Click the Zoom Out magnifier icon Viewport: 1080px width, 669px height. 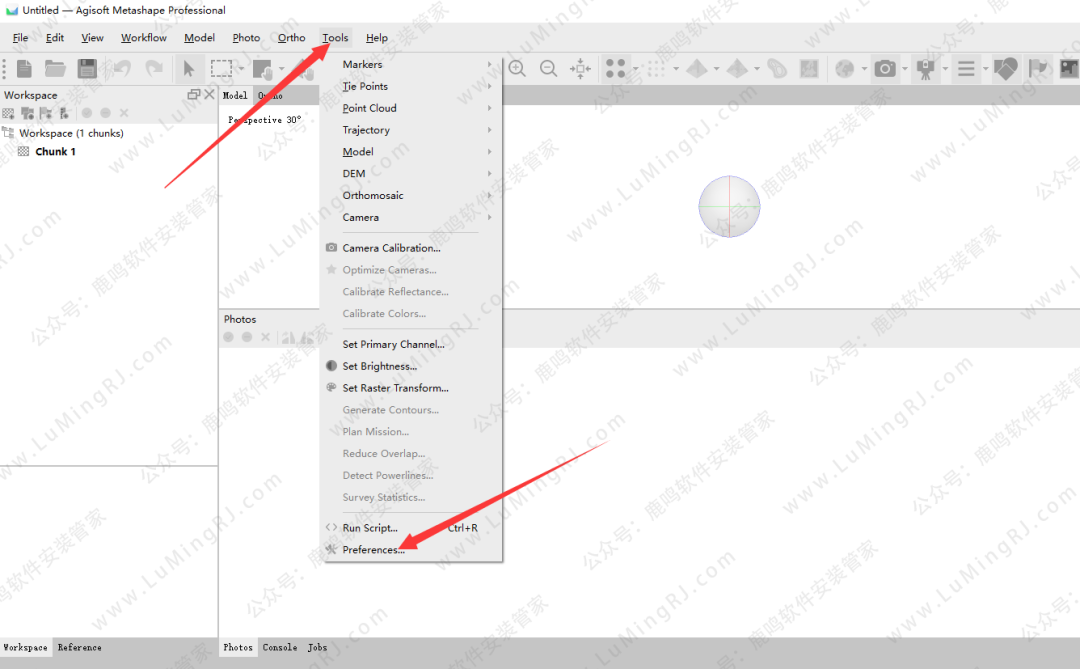pos(548,68)
